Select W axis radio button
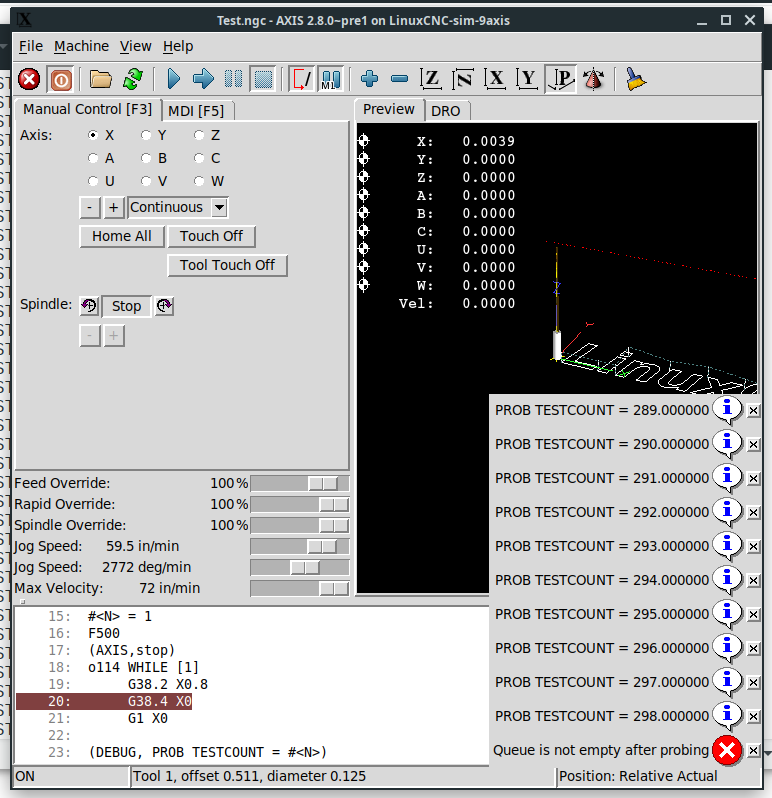Screen dimensions: 772x798 click(x=199, y=181)
